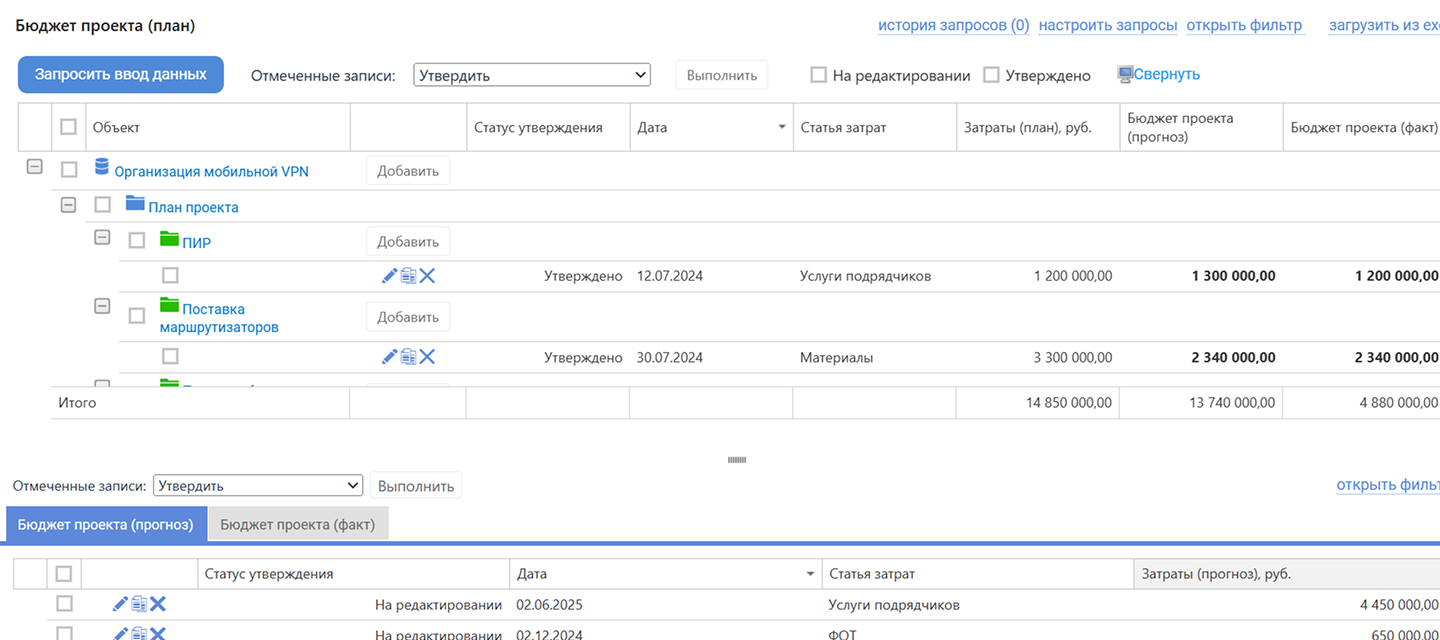Delete the Материалы record dated 30.07.2024
1440x640 pixels.
(427, 356)
